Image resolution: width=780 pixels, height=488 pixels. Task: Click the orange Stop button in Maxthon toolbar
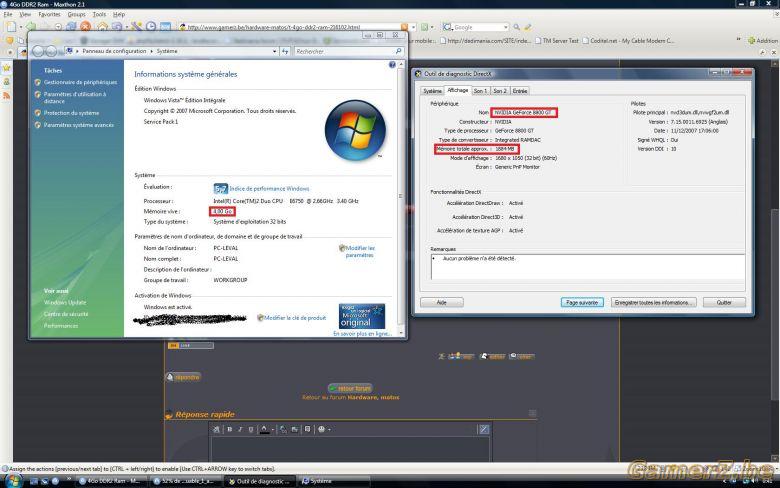86,26
